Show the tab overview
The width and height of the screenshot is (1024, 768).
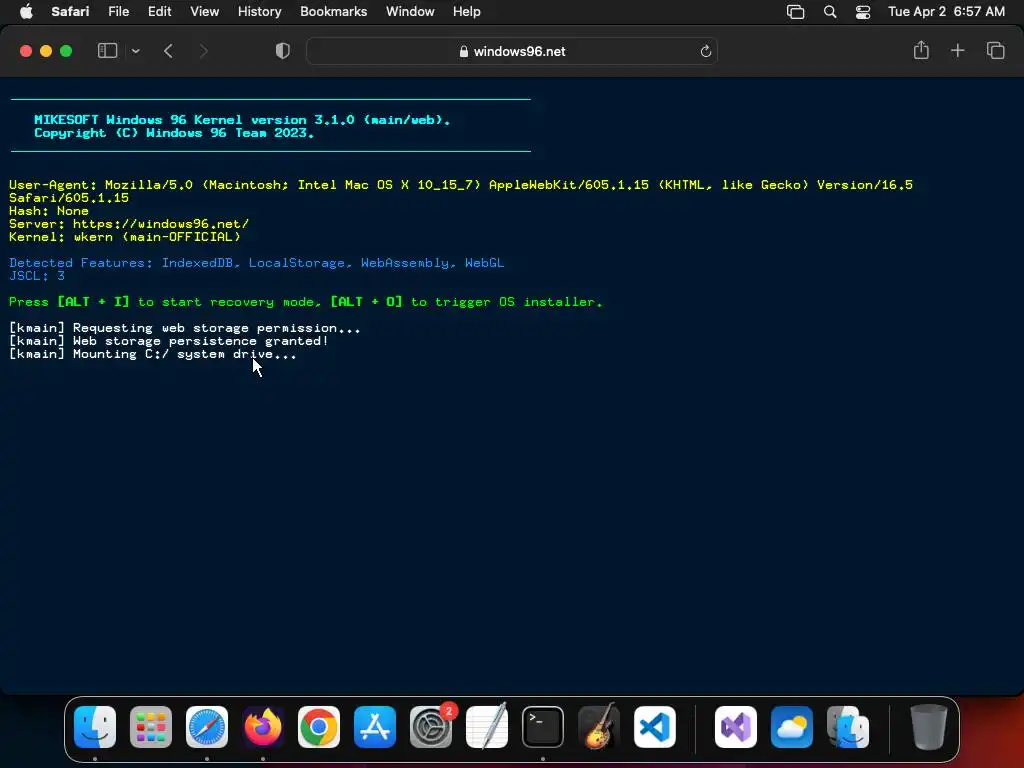click(995, 50)
